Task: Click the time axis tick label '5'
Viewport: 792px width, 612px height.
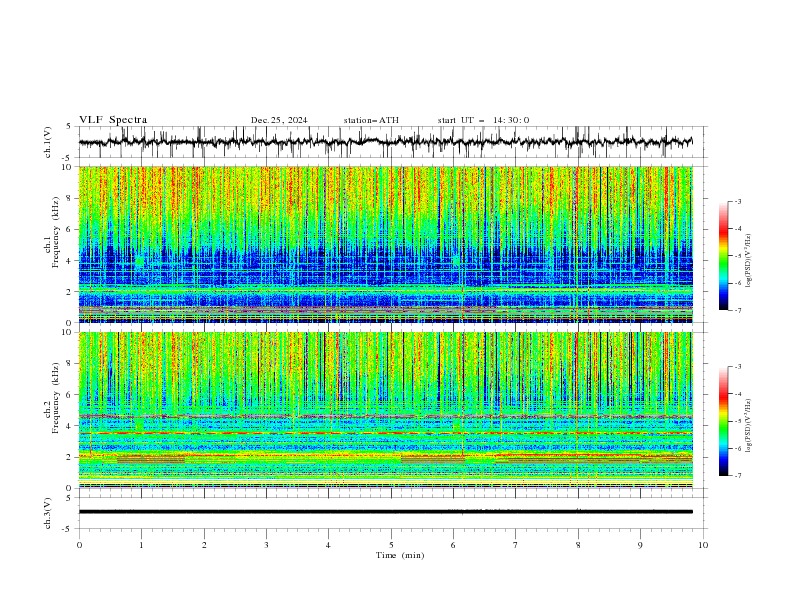Action: 391,545
